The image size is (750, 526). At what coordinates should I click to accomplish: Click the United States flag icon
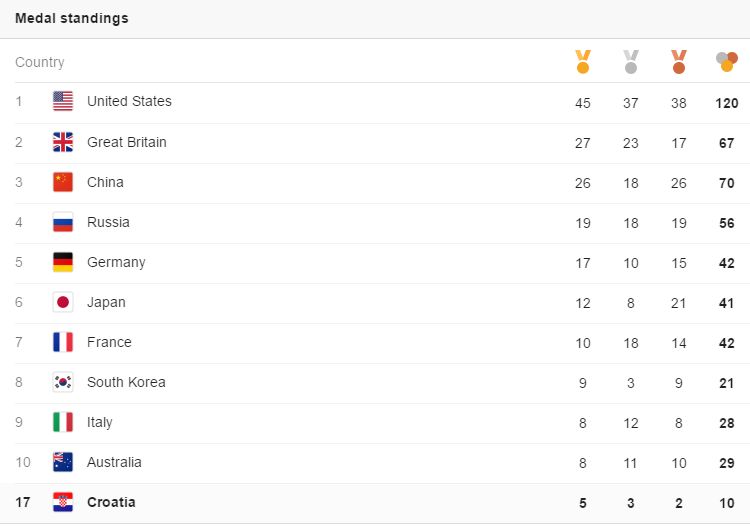tap(63, 101)
